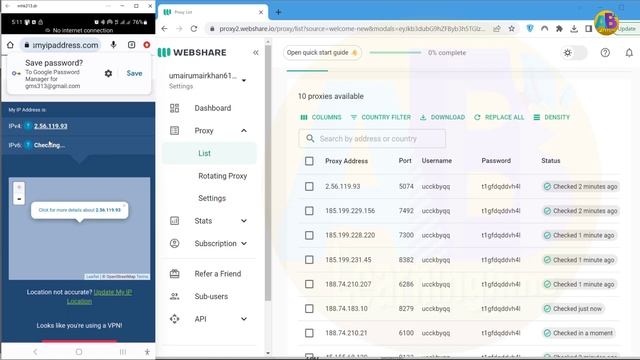Click the Refer a Friend gift icon

(x=174, y=274)
